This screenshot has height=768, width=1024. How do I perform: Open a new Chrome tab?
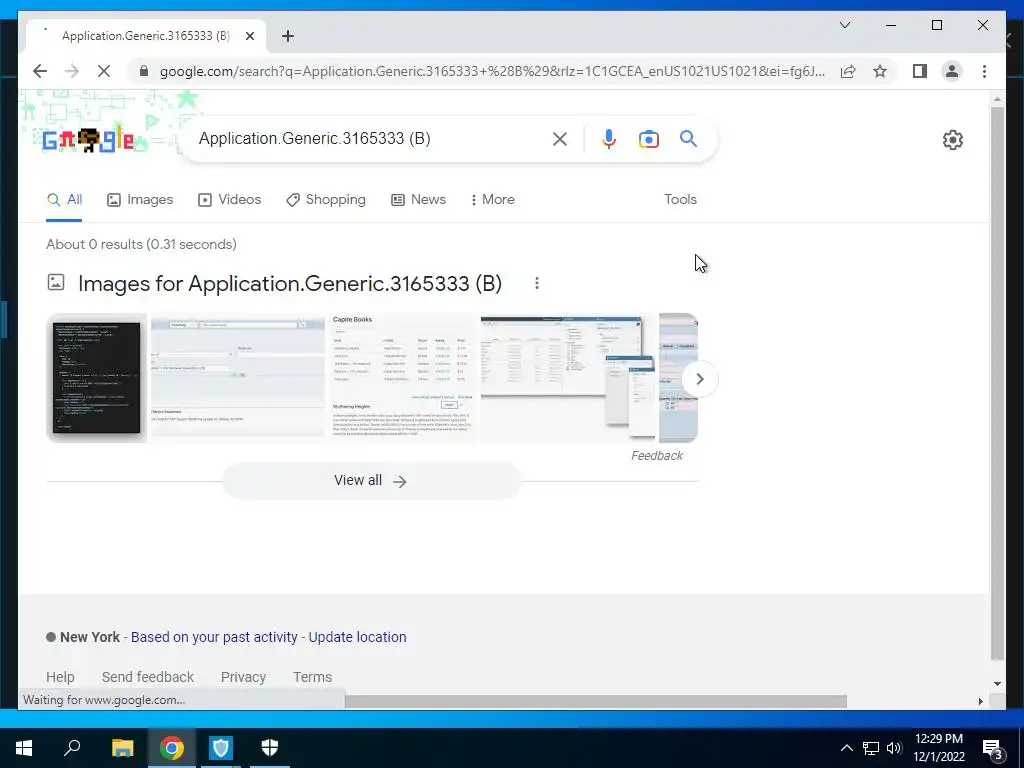point(287,36)
